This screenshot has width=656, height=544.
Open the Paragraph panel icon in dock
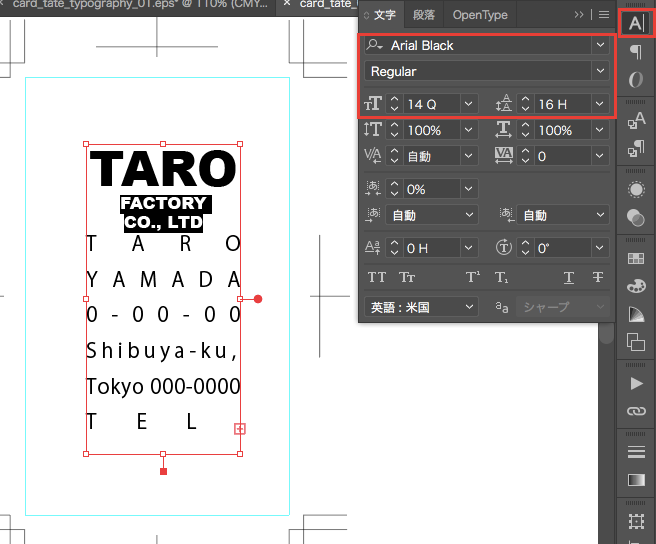(x=636, y=52)
